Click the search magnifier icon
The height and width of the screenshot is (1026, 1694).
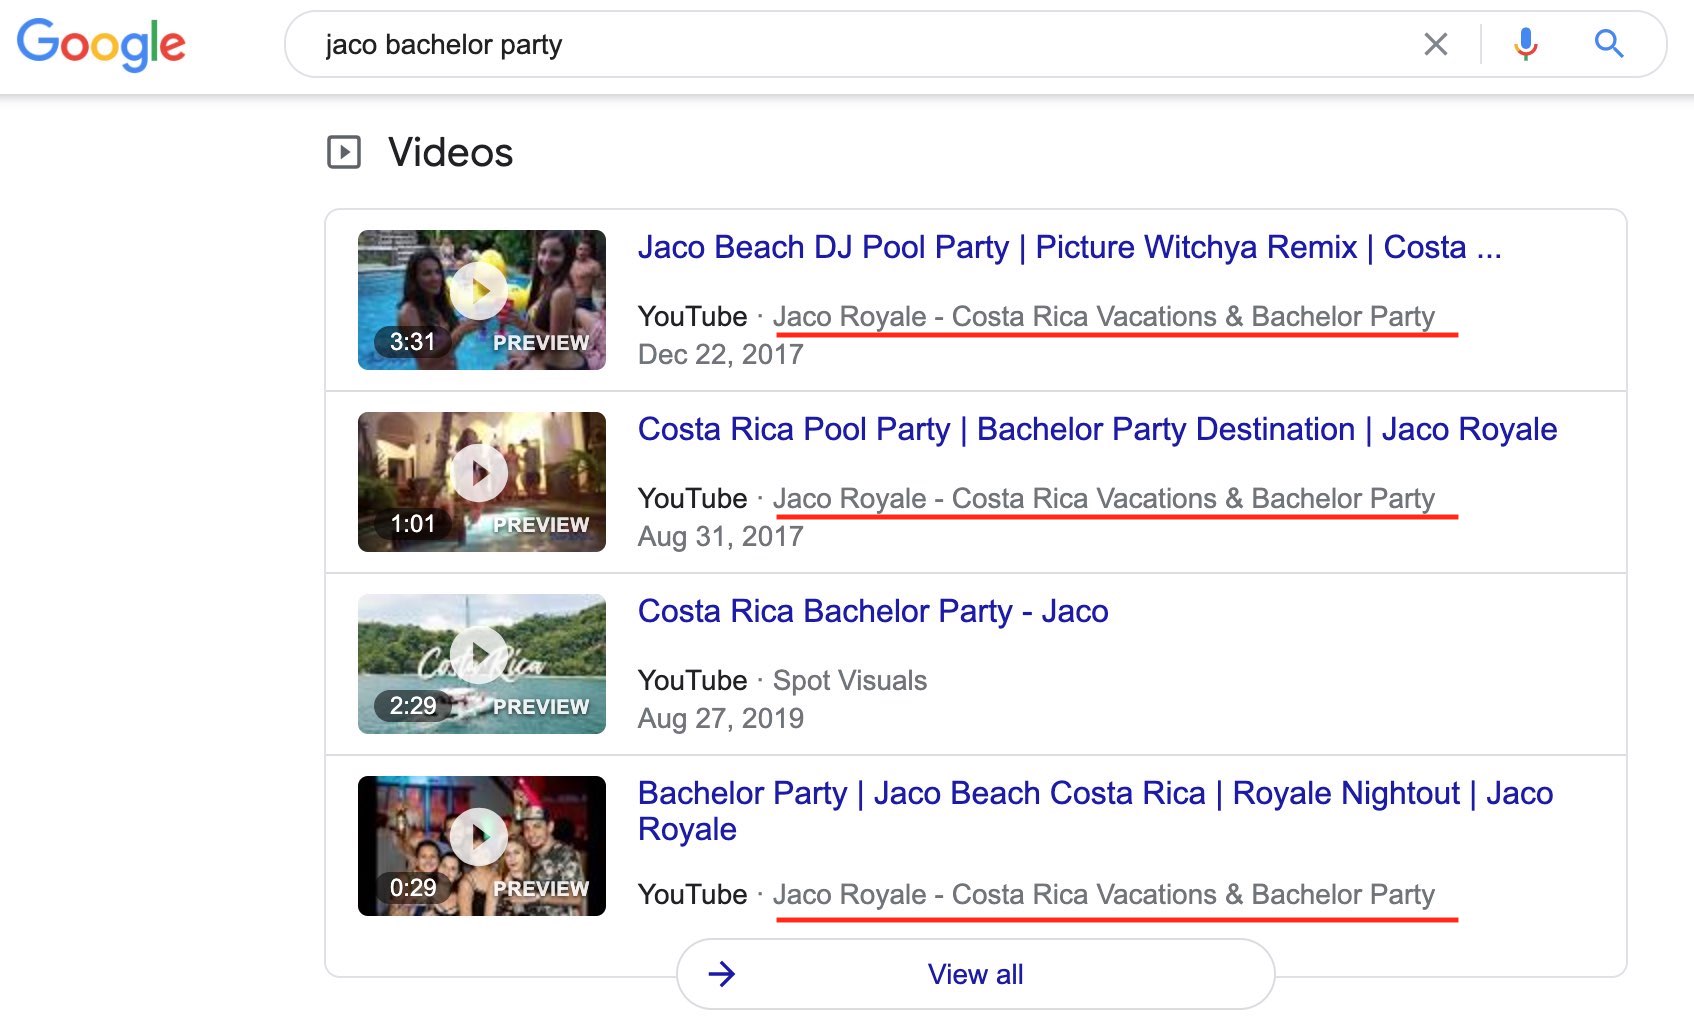pos(1608,44)
